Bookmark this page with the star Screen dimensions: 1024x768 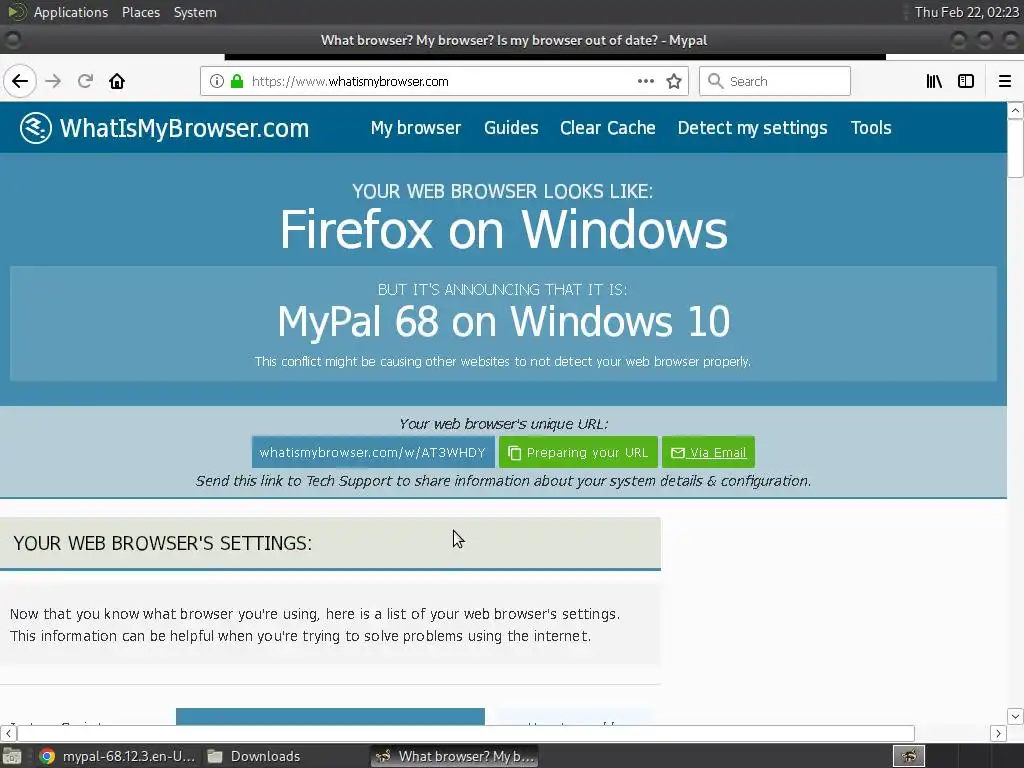tap(674, 81)
